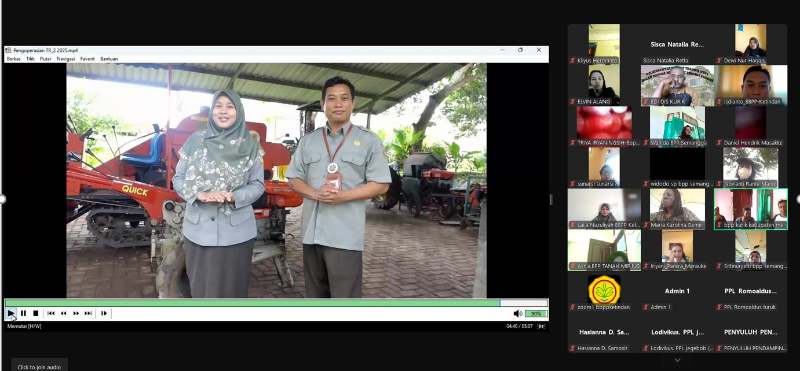Skip to previous file using the Previous icon
Screen dimensions: 800x371
(x=51, y=313)
